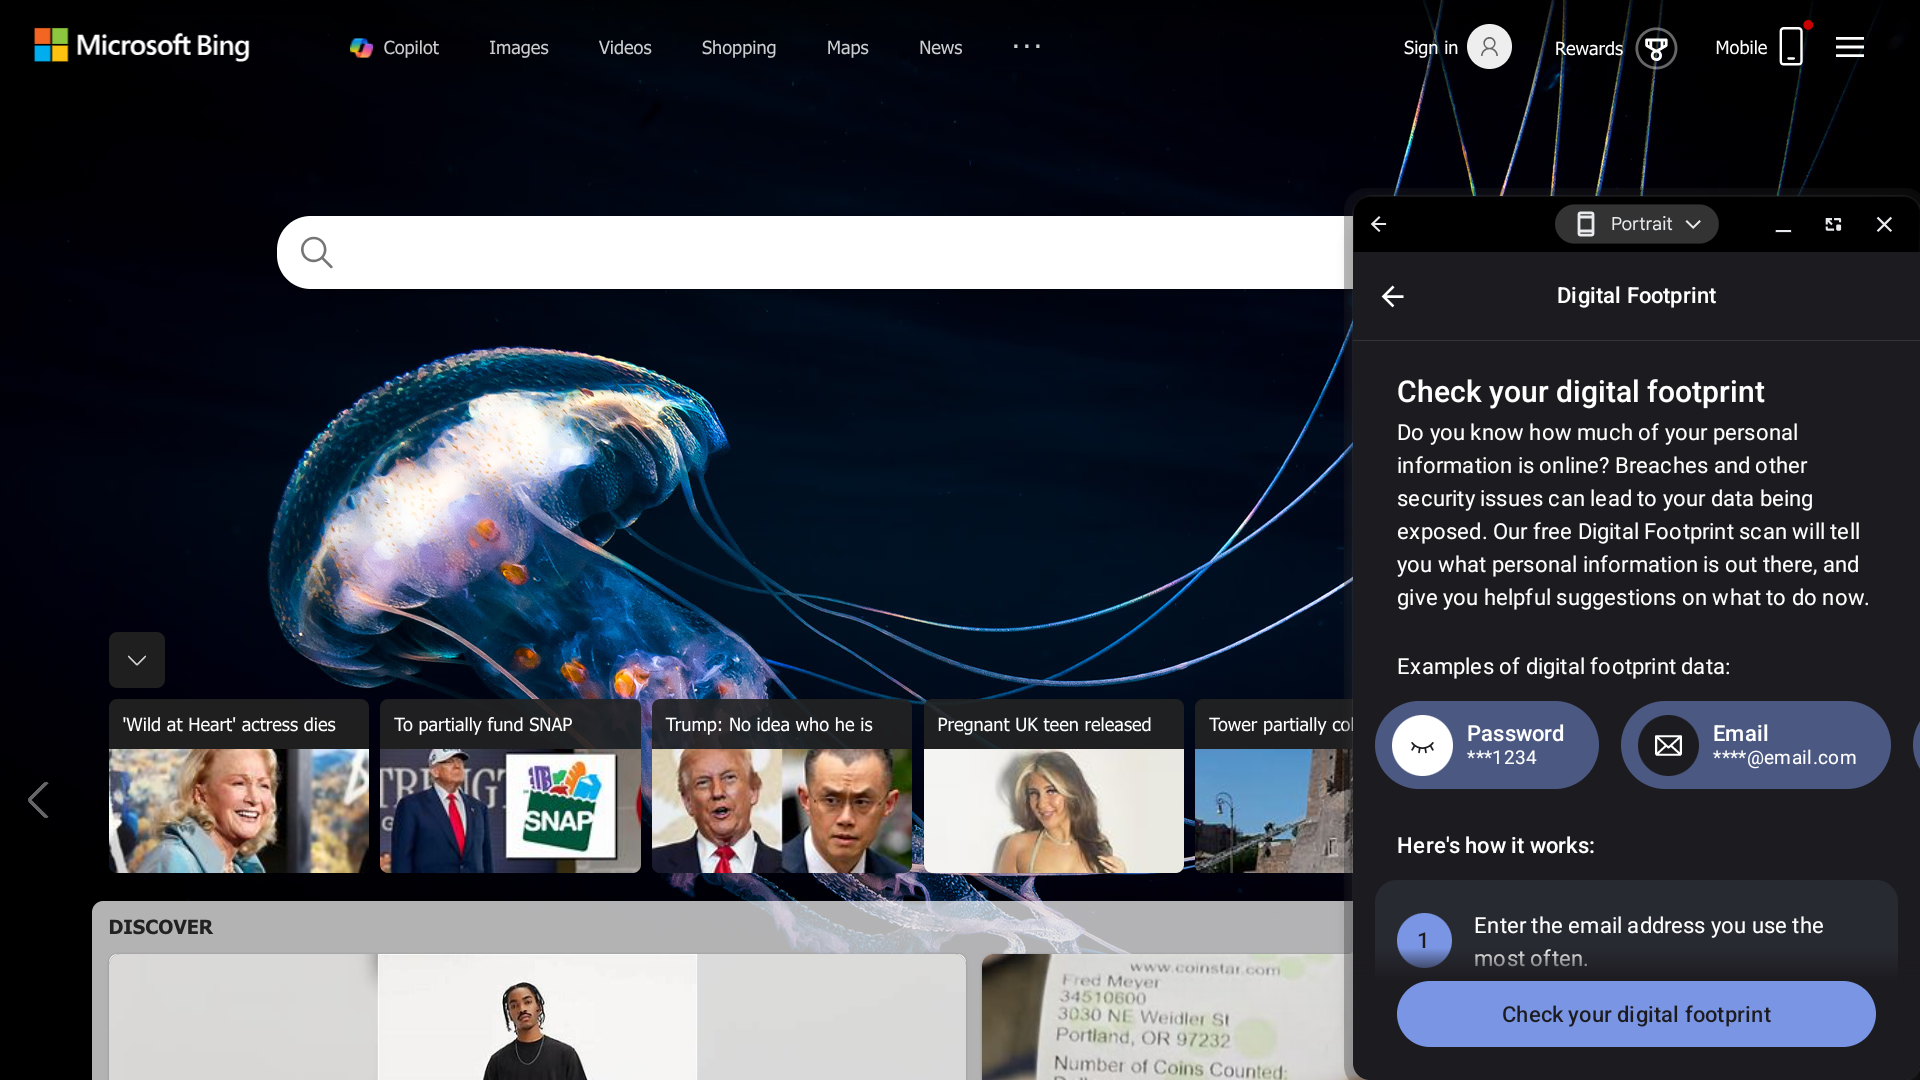1920x1080 pixels.
Task: Click the Email example chip
Action: [1756, 745]
